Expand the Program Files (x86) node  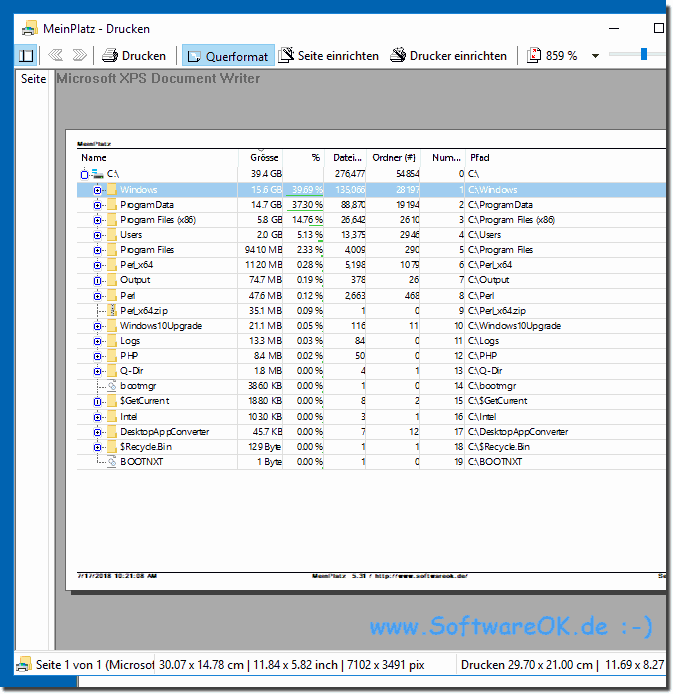tap(97, 220)
